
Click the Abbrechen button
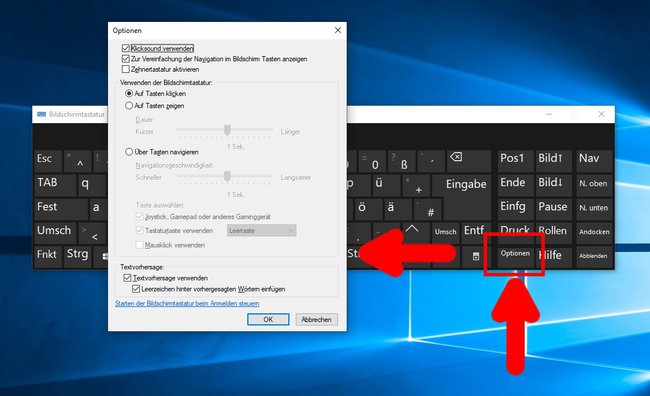(316, 319)
